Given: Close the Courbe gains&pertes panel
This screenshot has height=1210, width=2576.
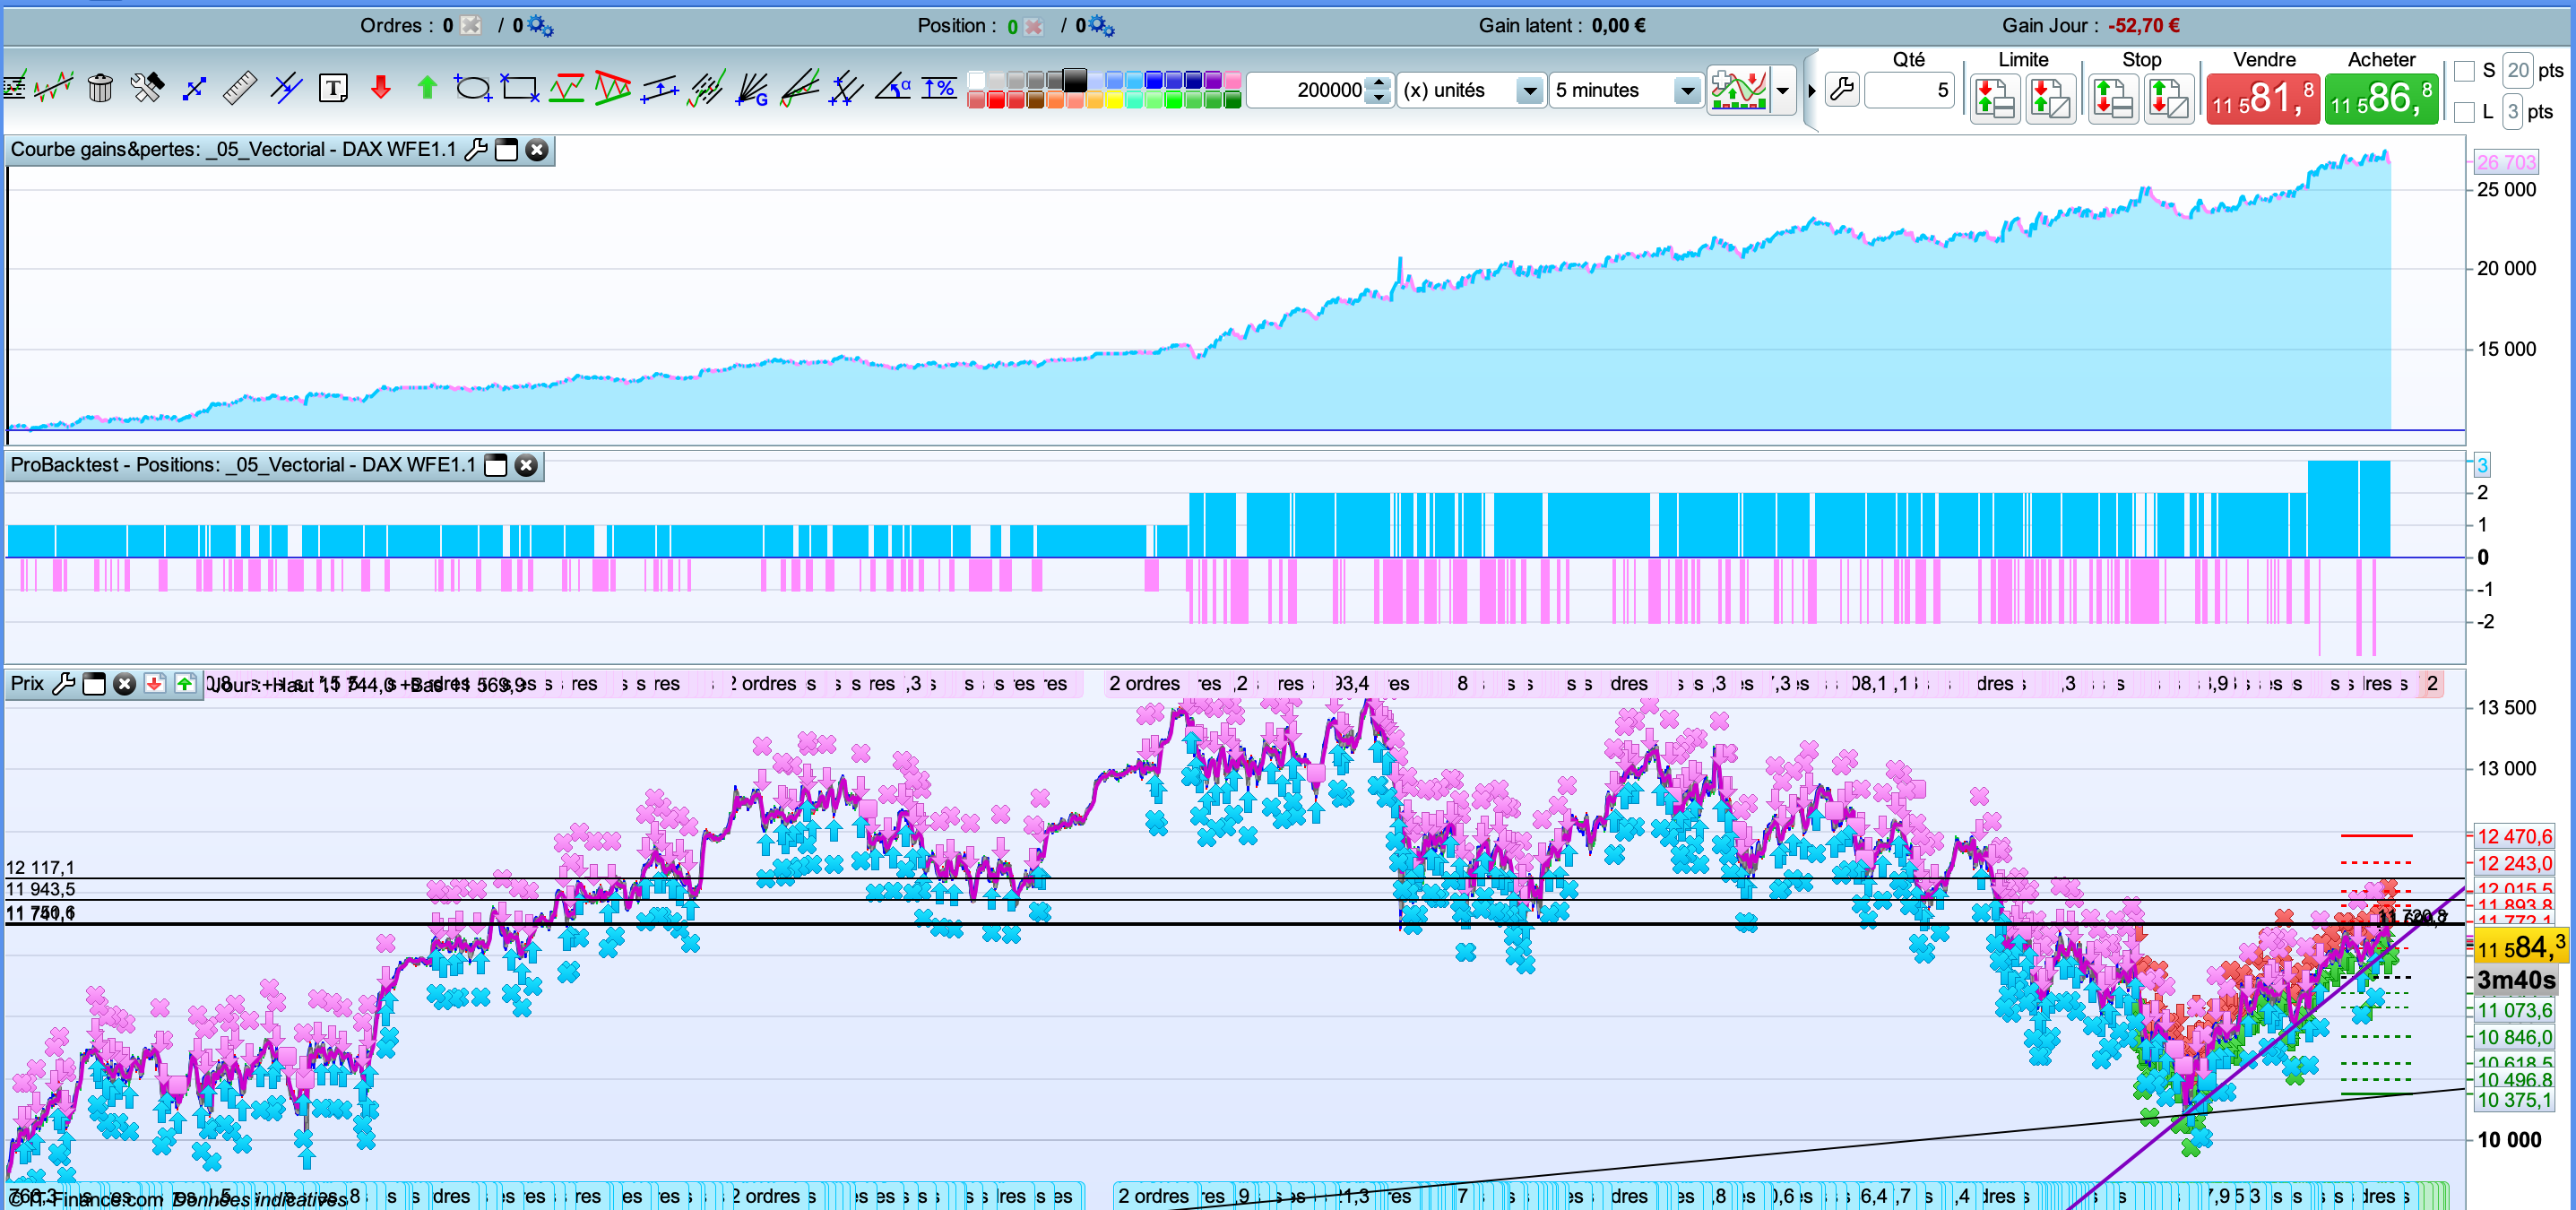Looking at the screenshot, I should [537, 150].
